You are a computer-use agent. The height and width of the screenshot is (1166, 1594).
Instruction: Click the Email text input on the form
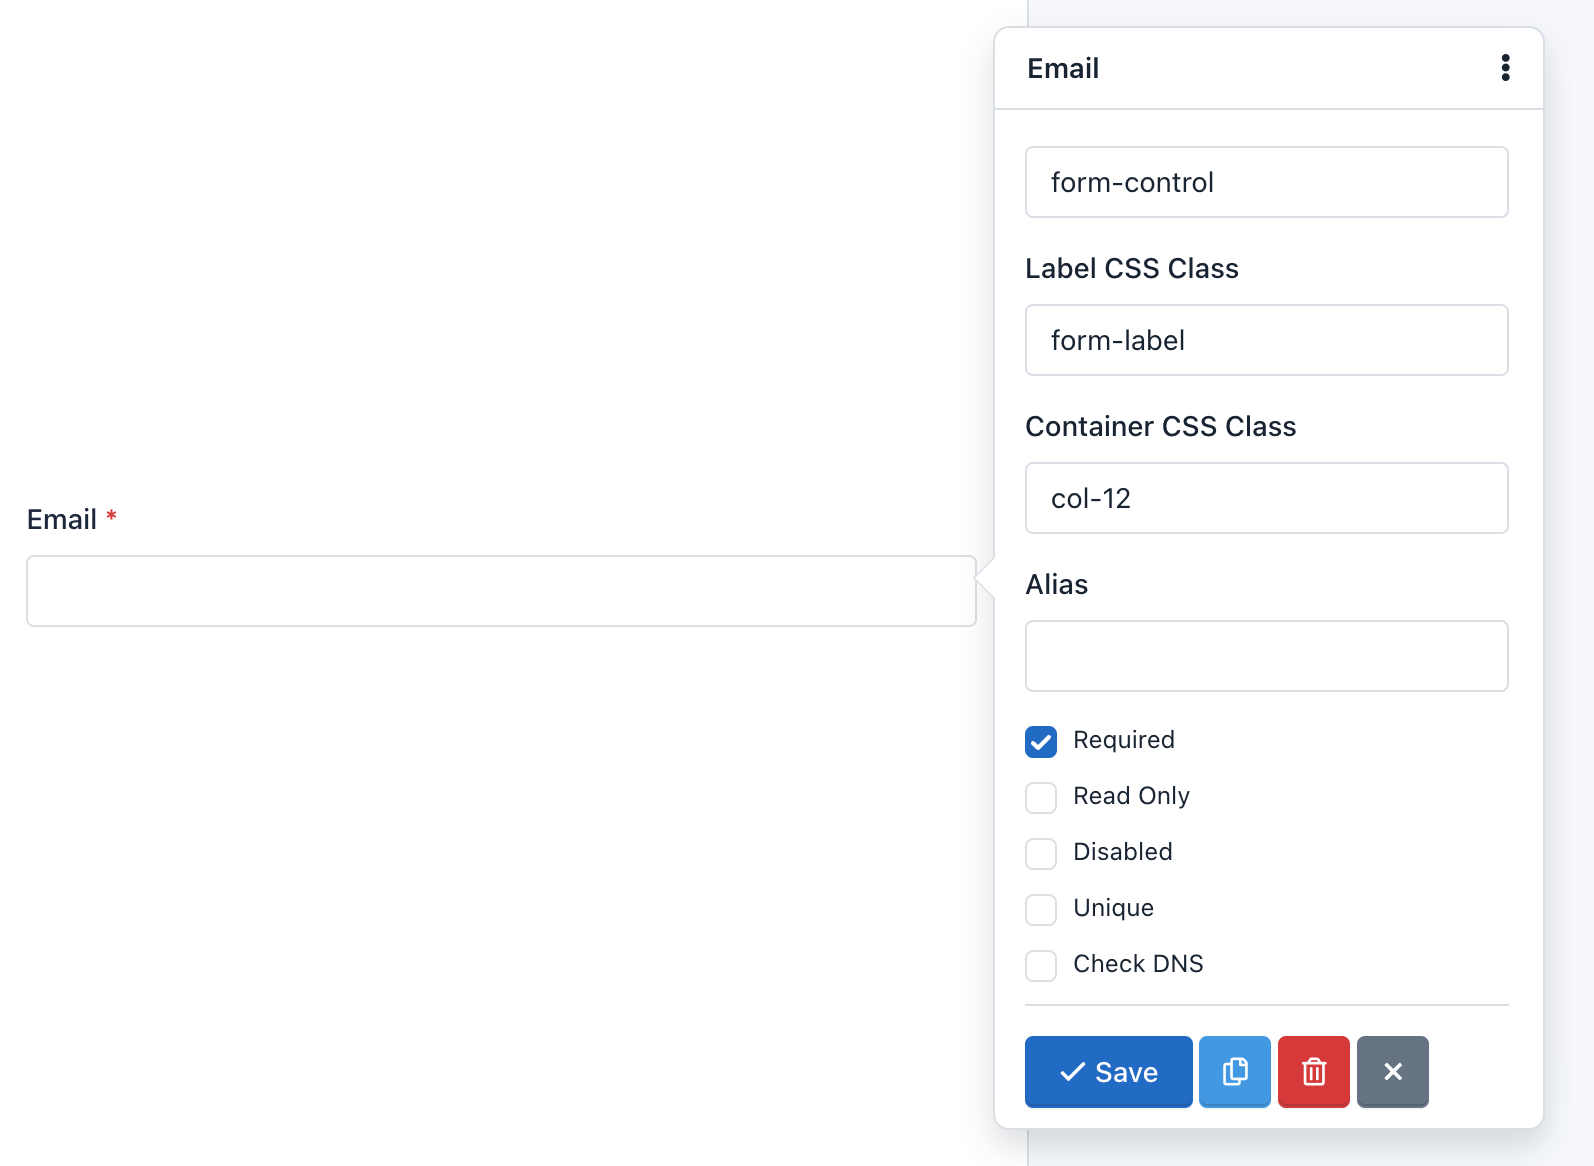click(500, 591)
